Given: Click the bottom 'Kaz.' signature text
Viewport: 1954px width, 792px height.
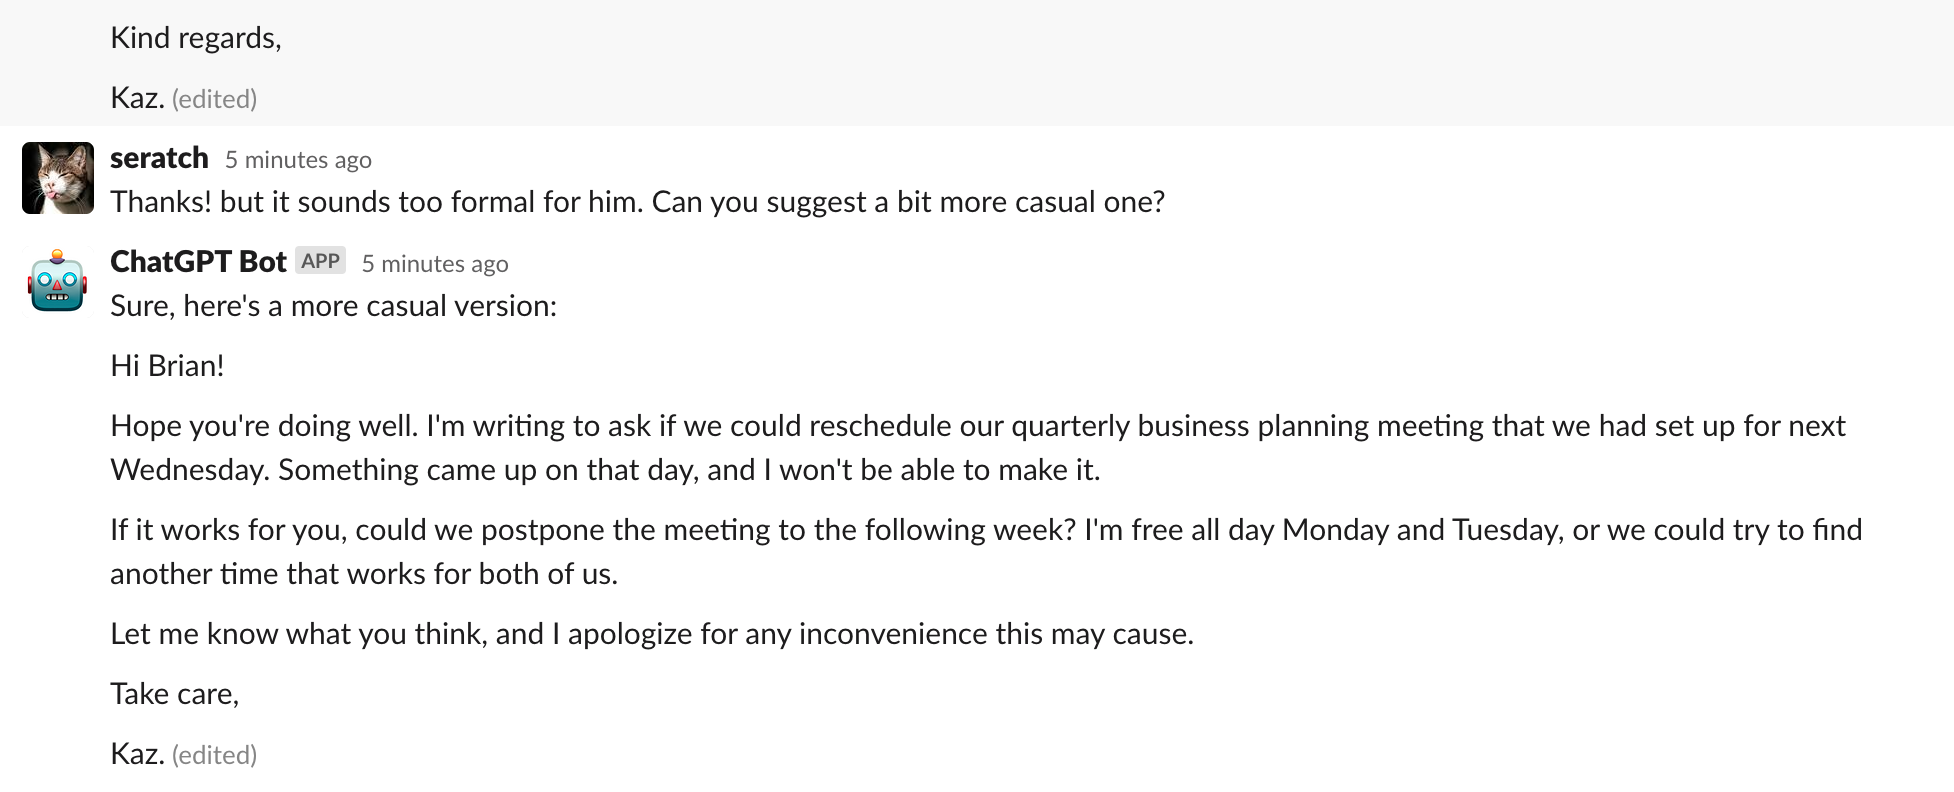Looking at the screenshot, I should [137, 754].
